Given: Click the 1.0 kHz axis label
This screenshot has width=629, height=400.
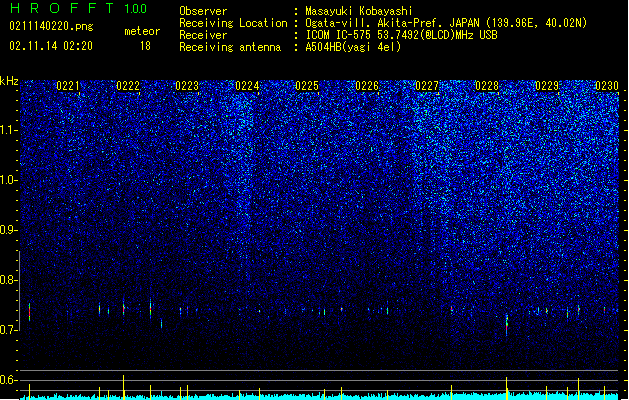Looking at the screenshot, I should pyautogui.click(x=9, y=180).
